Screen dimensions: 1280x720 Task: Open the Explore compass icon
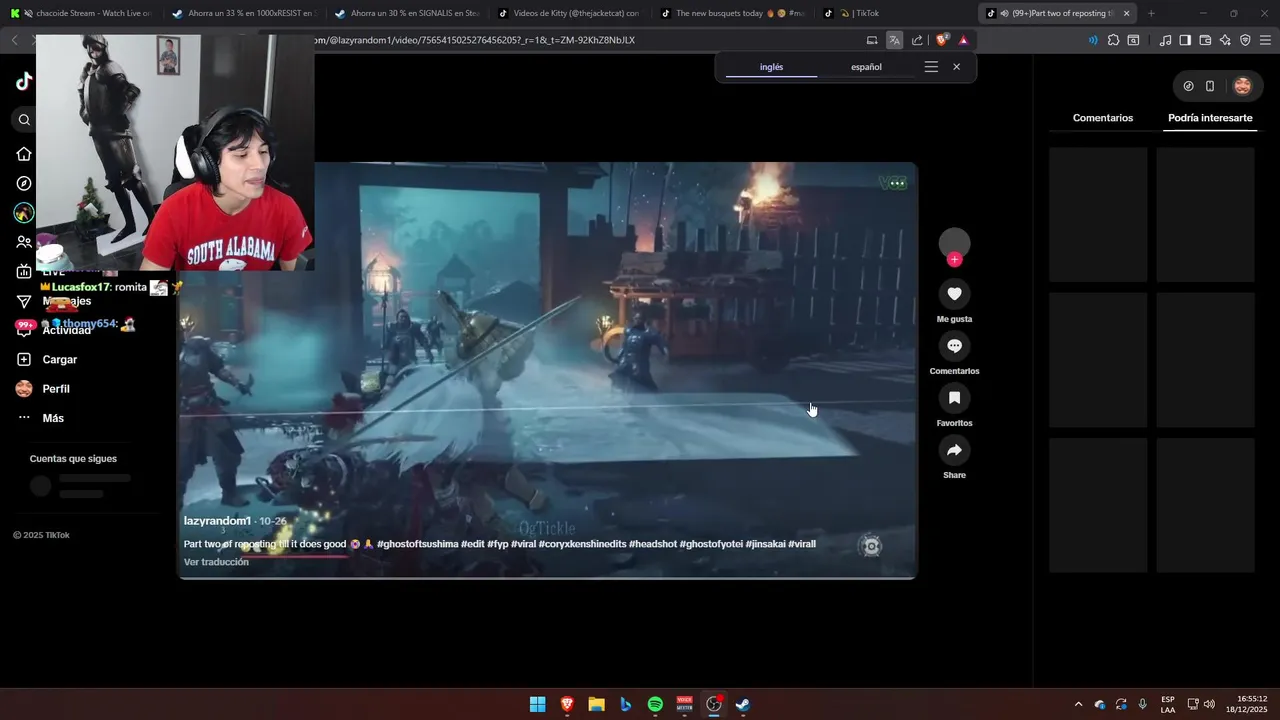tap(24, 183)
